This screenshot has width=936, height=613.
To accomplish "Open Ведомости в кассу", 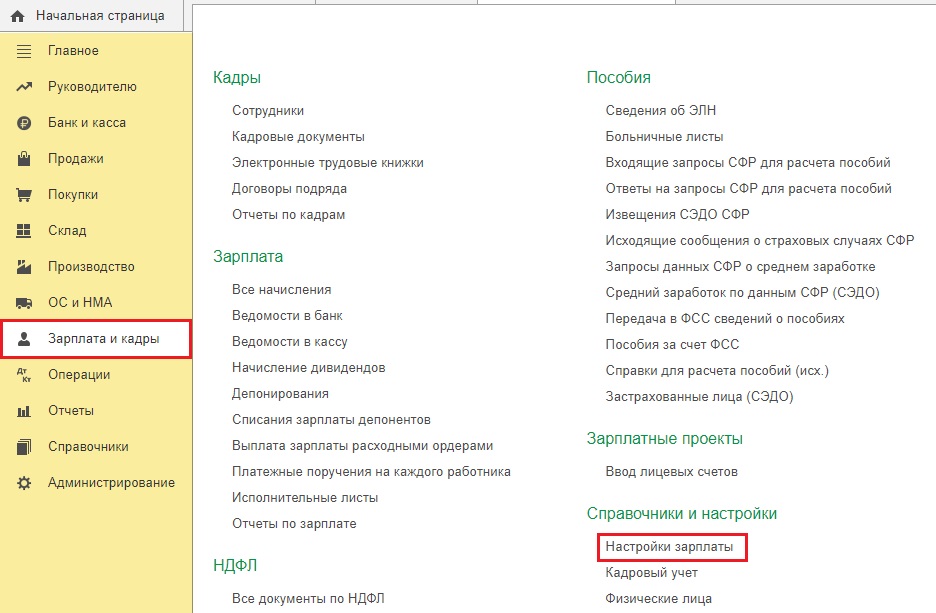I will [290, 341].
